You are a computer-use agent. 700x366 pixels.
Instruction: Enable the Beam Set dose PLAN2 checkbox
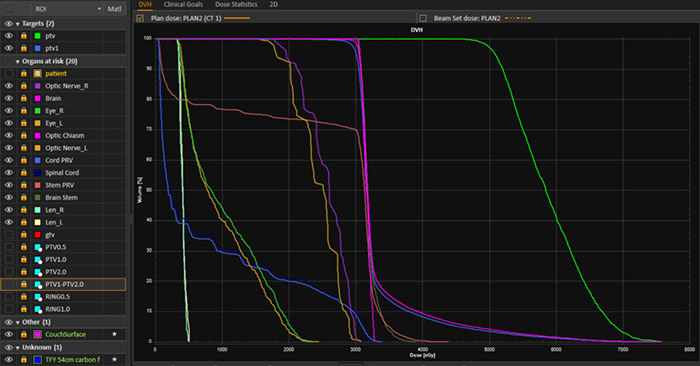[423, 18]
